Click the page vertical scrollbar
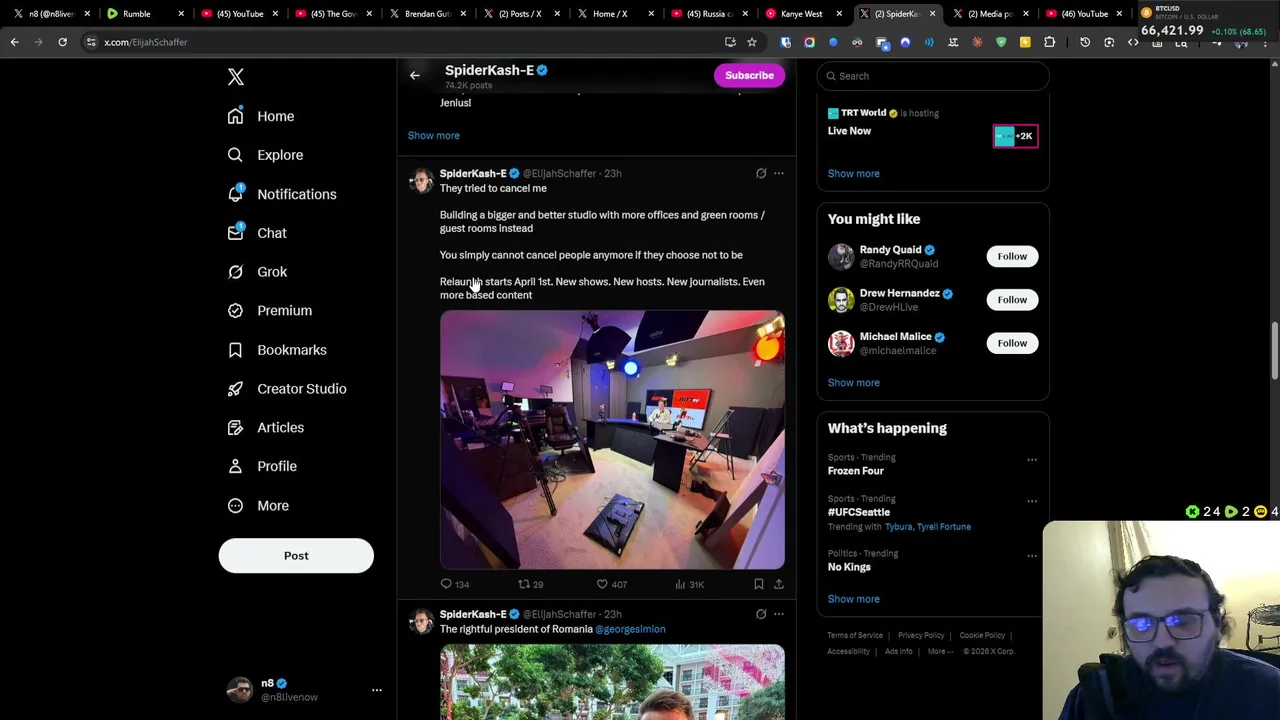This screenshot has height=720, width=1280. [x=1274, y=350]
